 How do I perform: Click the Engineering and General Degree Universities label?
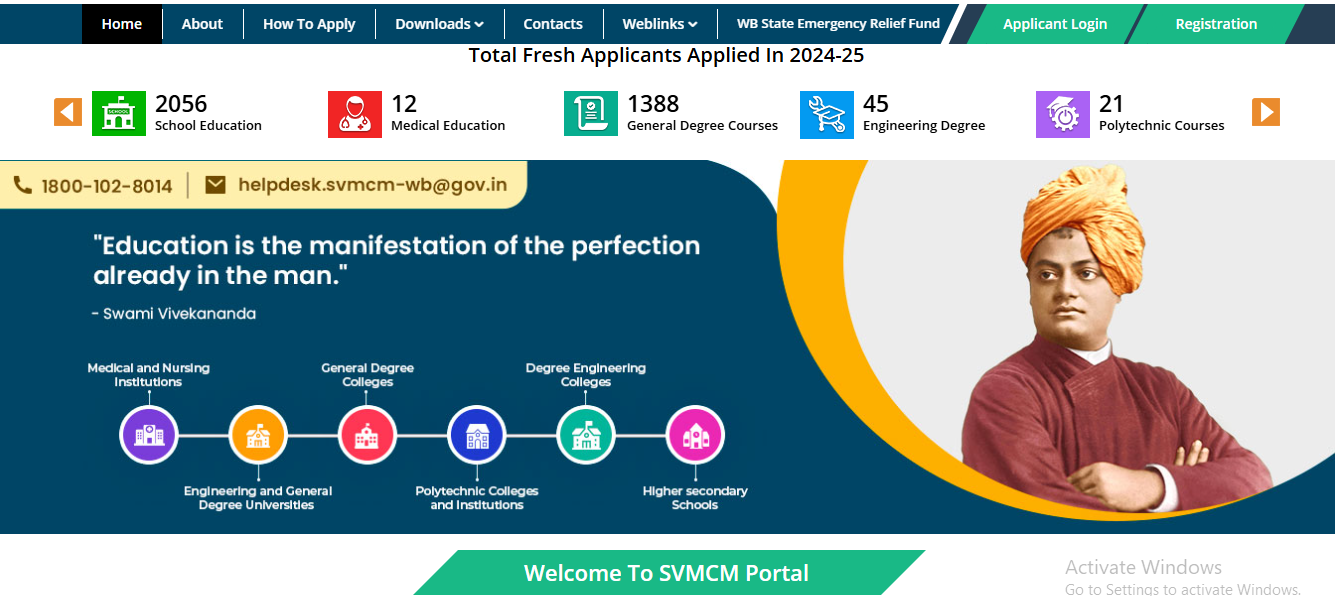[258, 498]
